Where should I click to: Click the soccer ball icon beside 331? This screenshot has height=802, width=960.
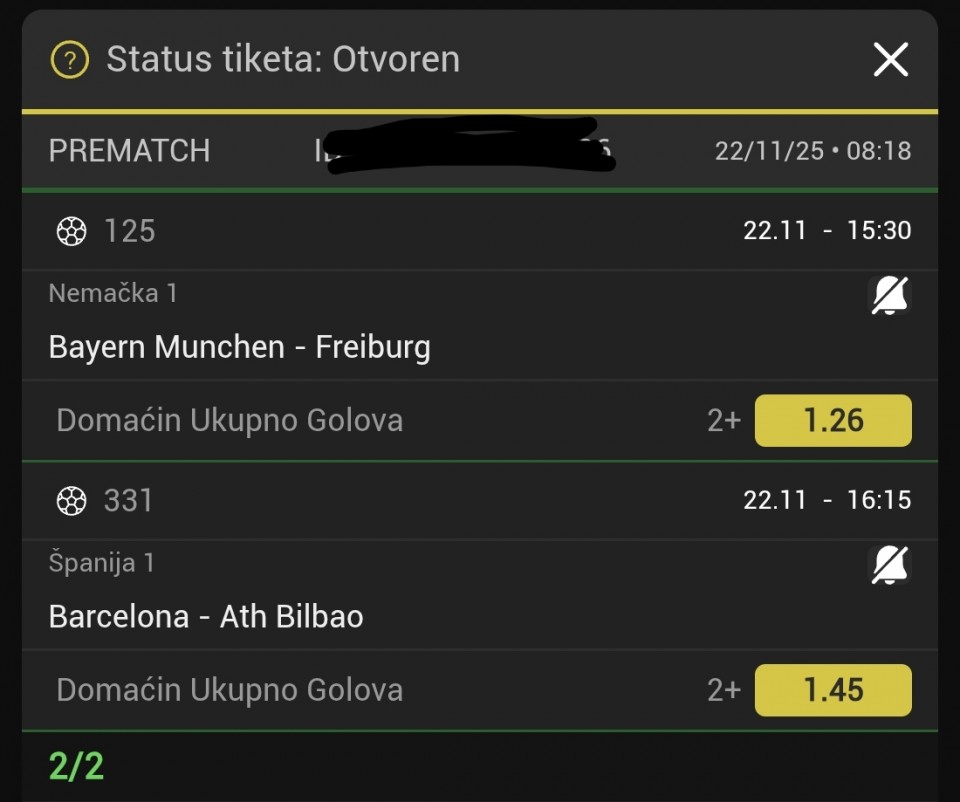(x=71, y=500)
